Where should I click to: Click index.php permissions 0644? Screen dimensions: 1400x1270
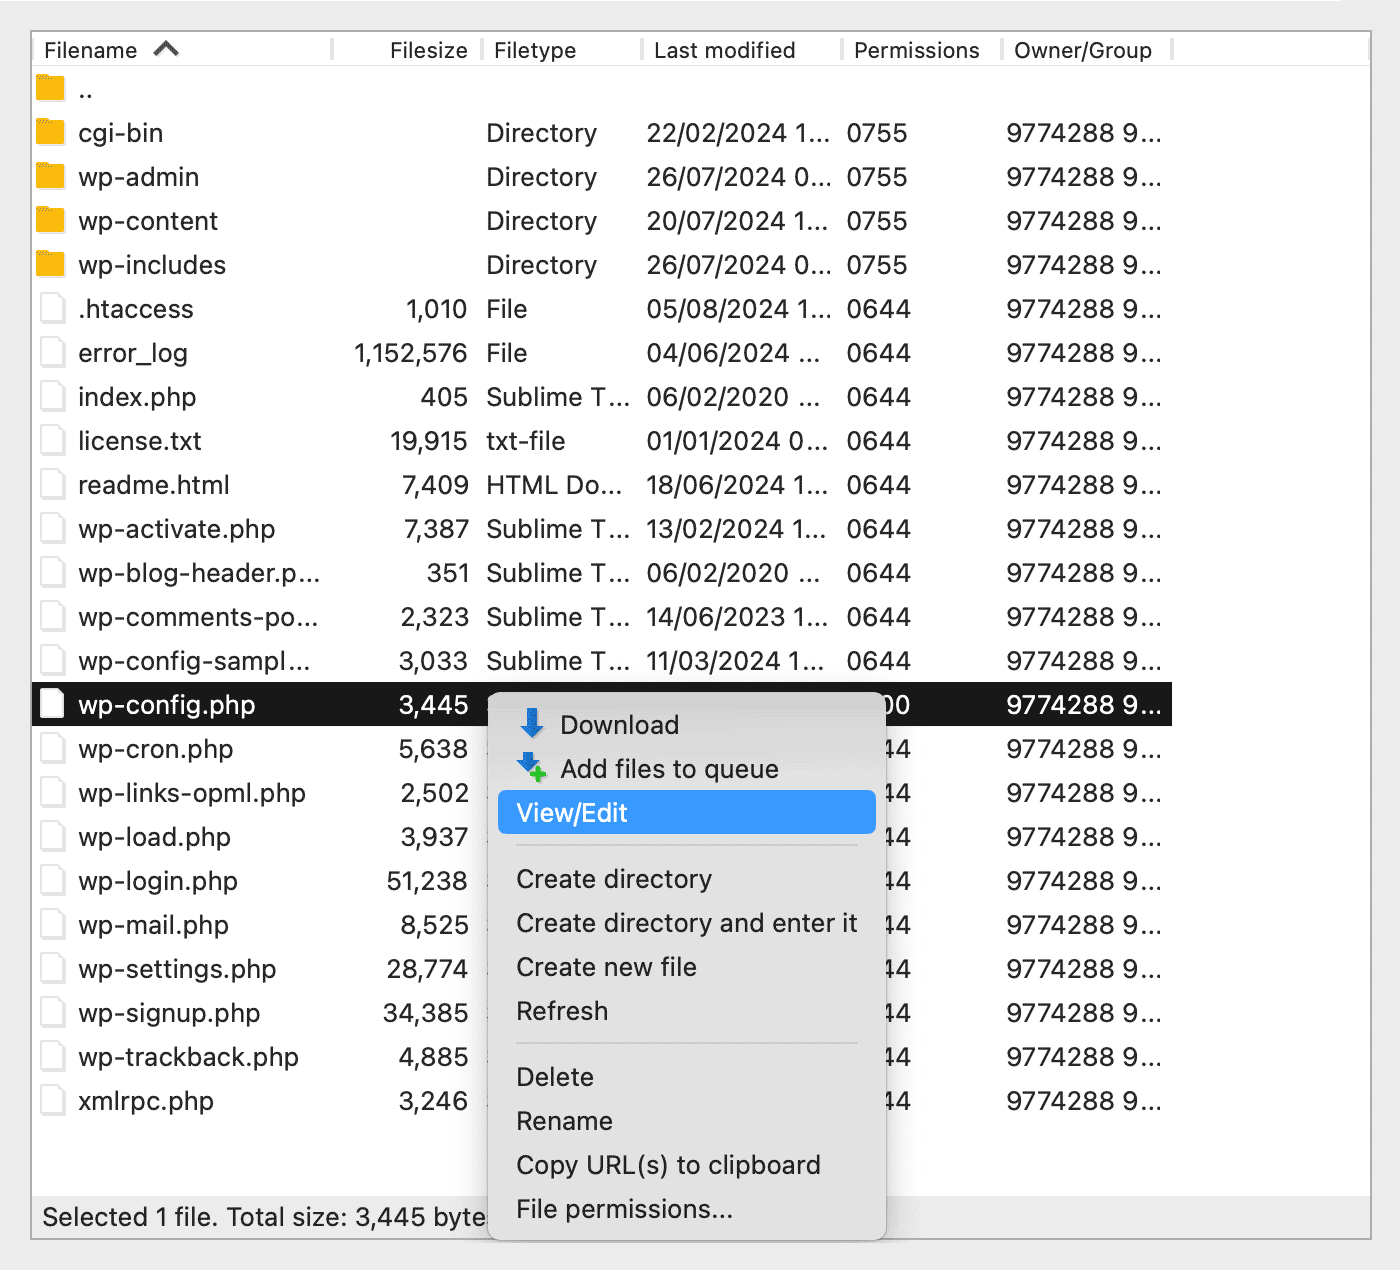(878, 397)
